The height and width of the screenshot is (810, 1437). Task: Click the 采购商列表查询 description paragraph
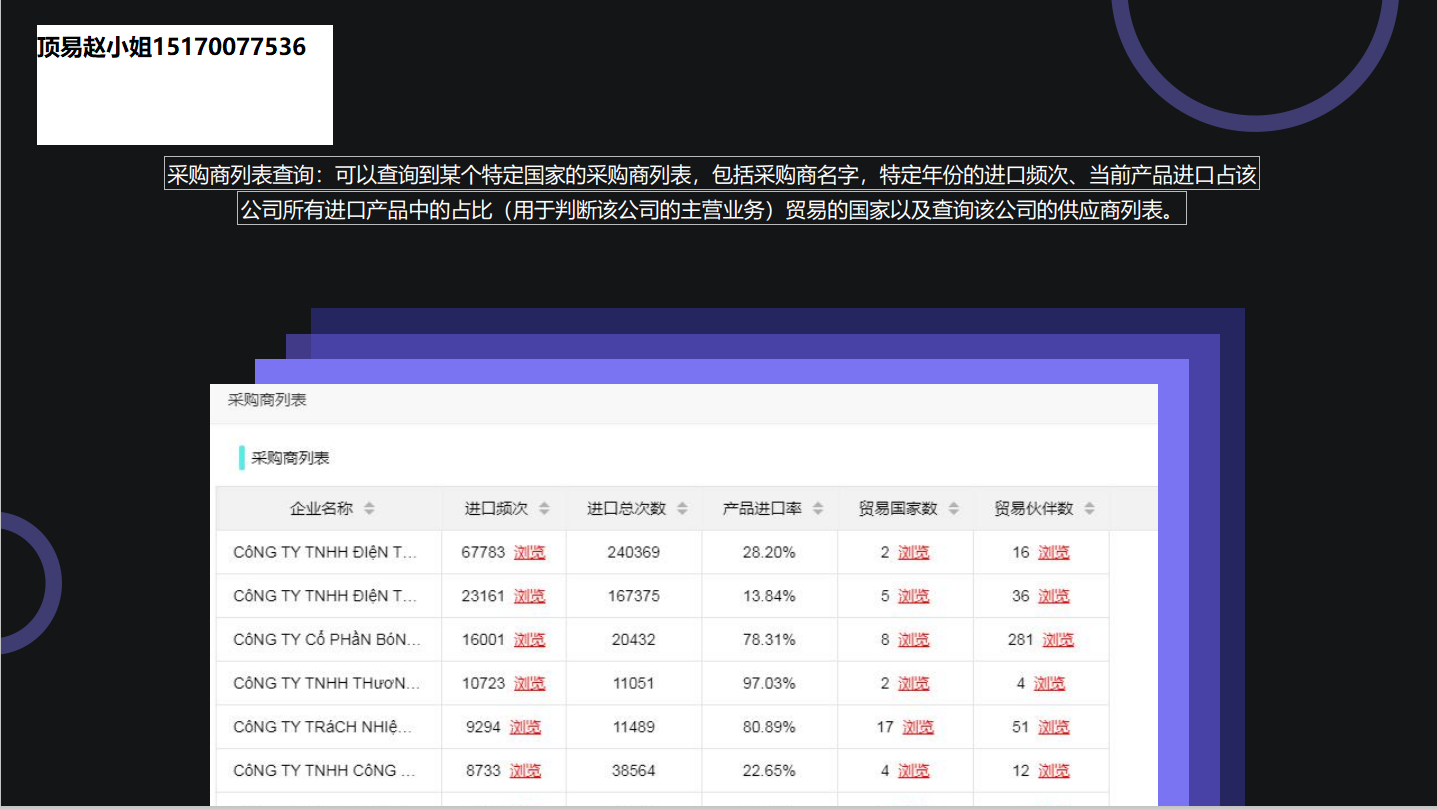[712, 193]
